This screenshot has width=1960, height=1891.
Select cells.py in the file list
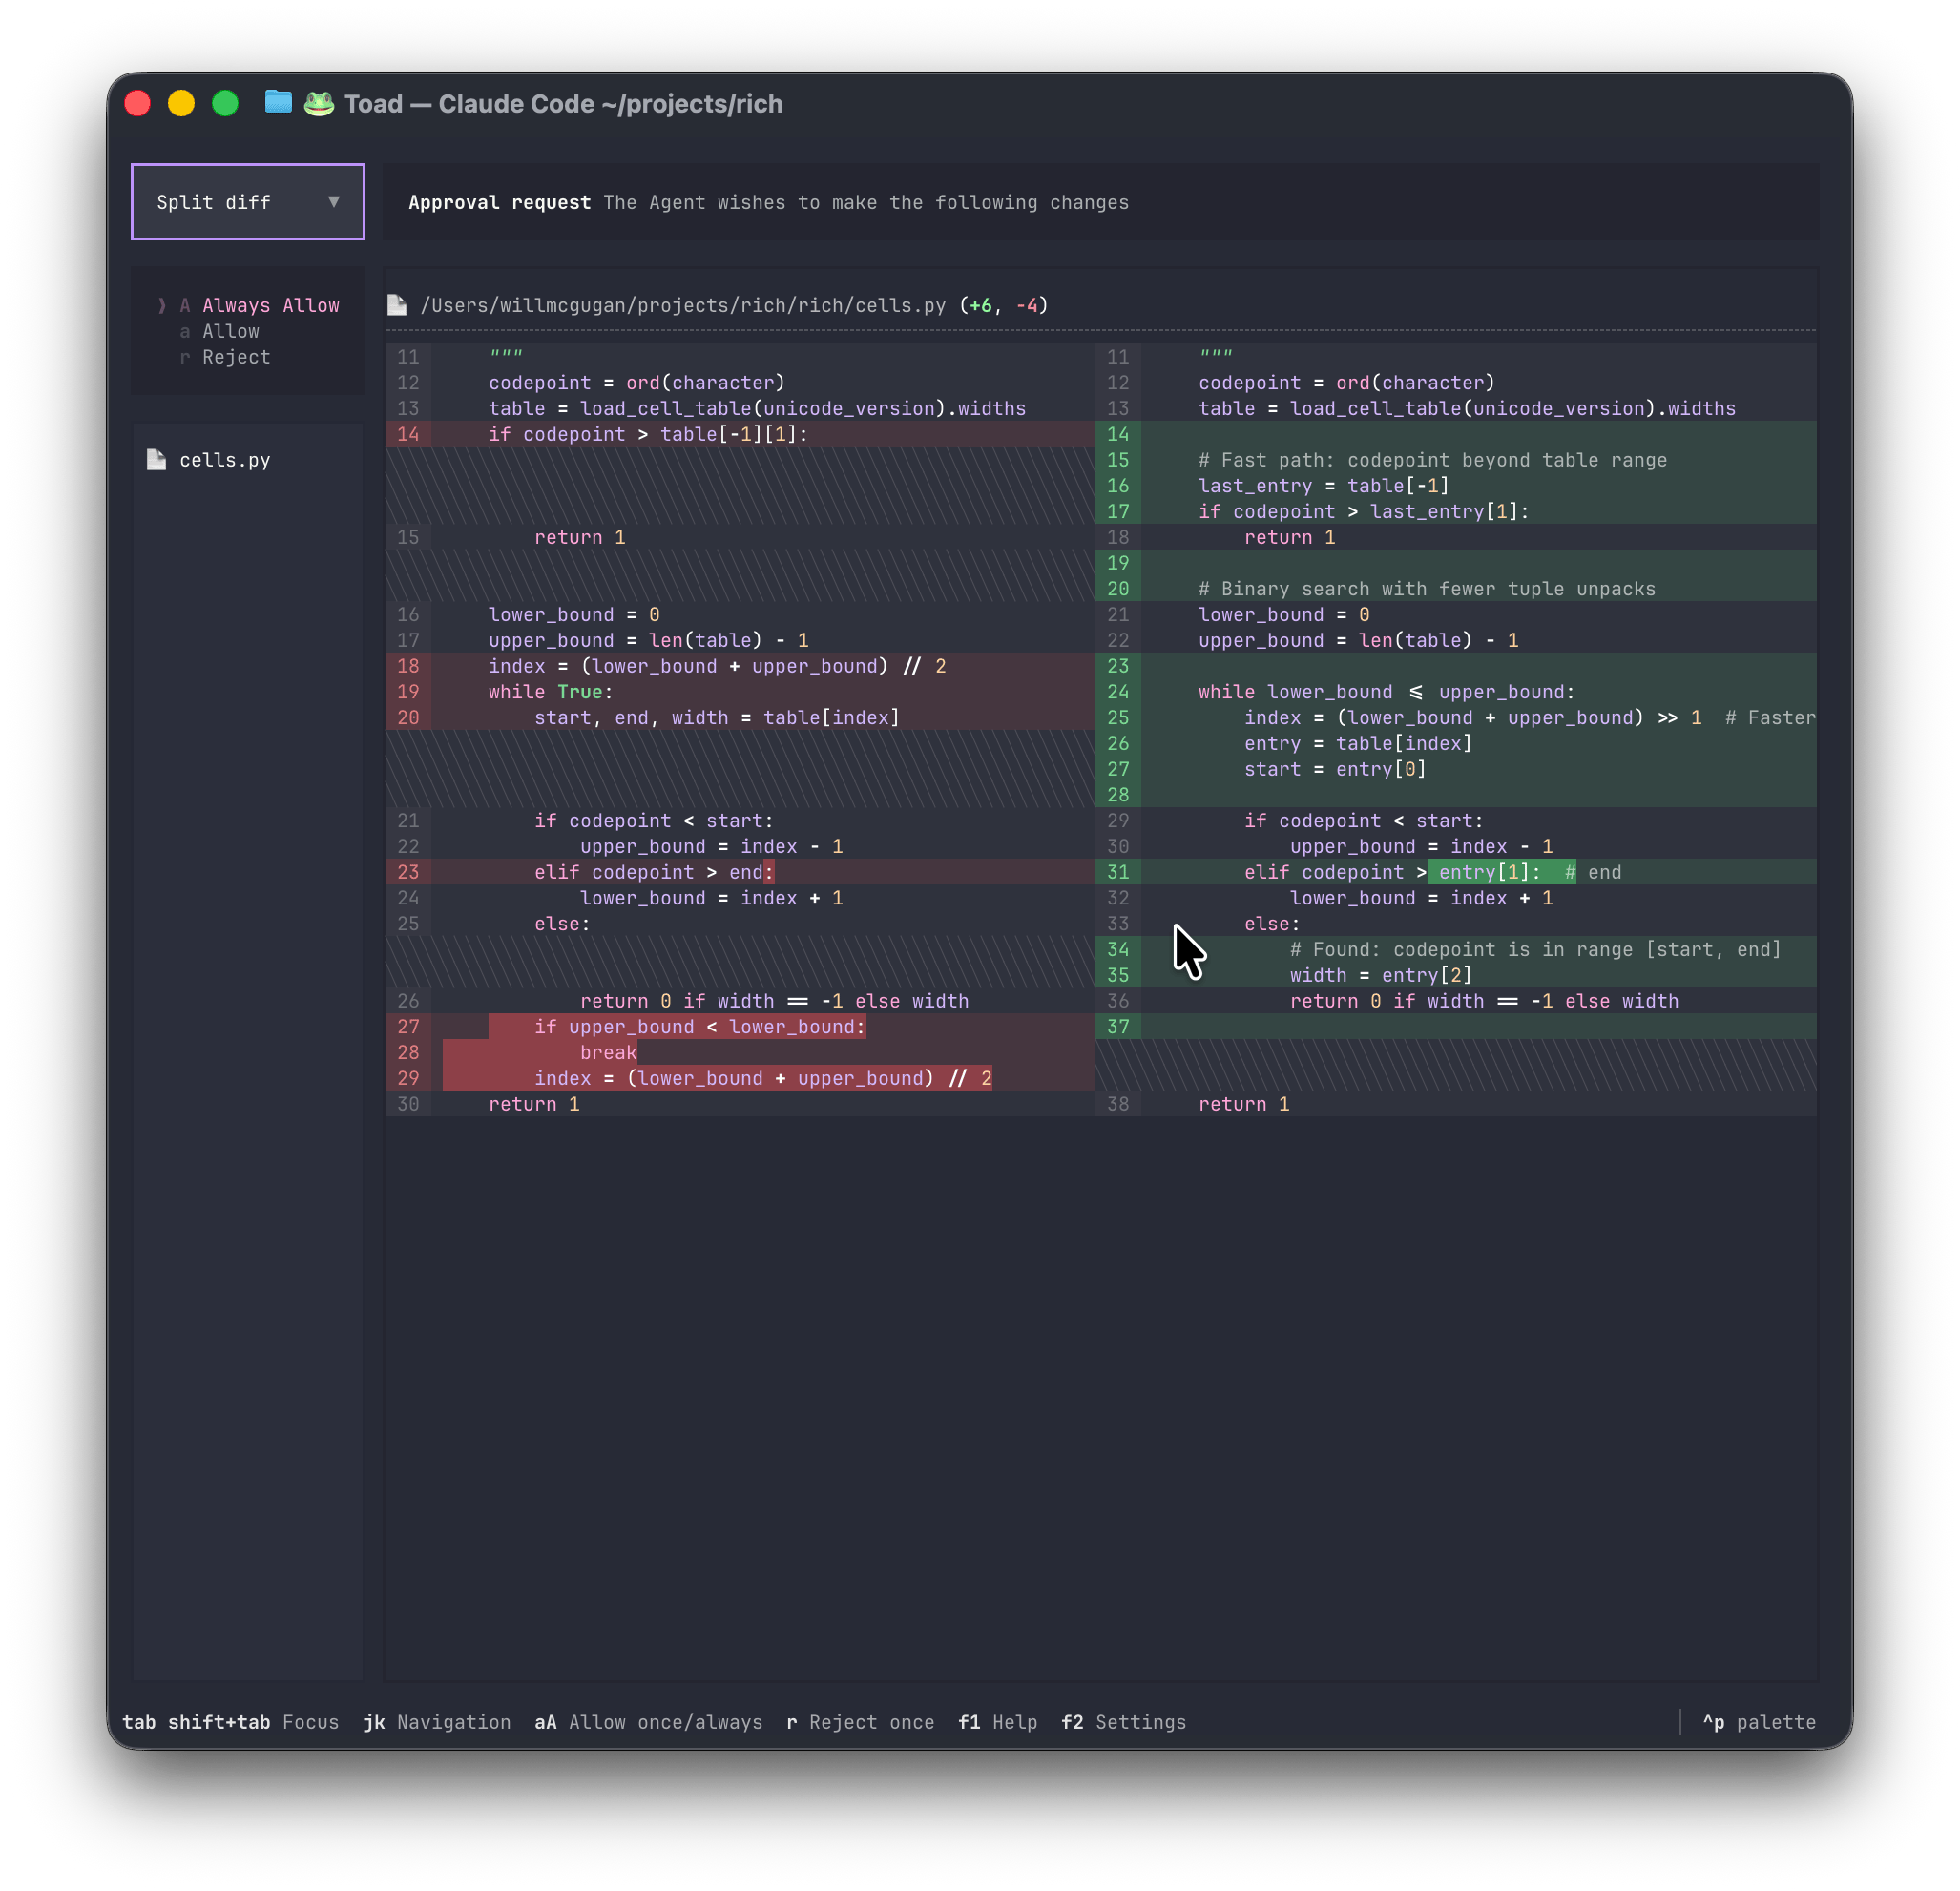(225, 459)
